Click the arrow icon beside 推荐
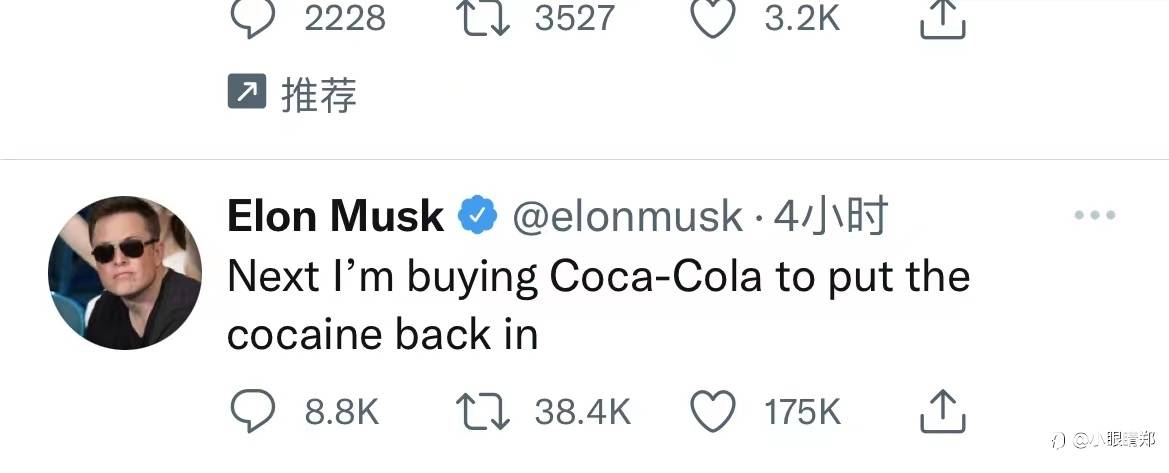This screenshot has width=1169, height=473. tap(247, 95)
